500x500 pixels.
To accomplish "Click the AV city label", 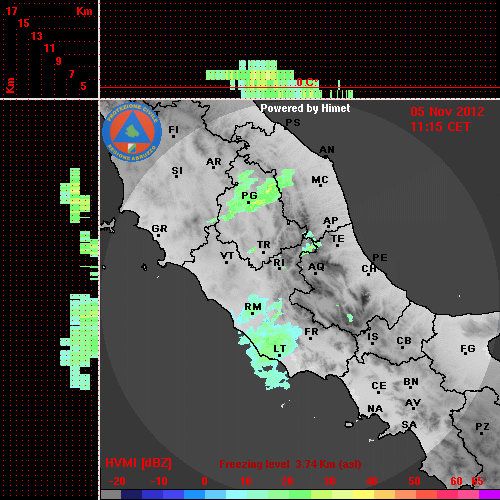I will point(413,403).
